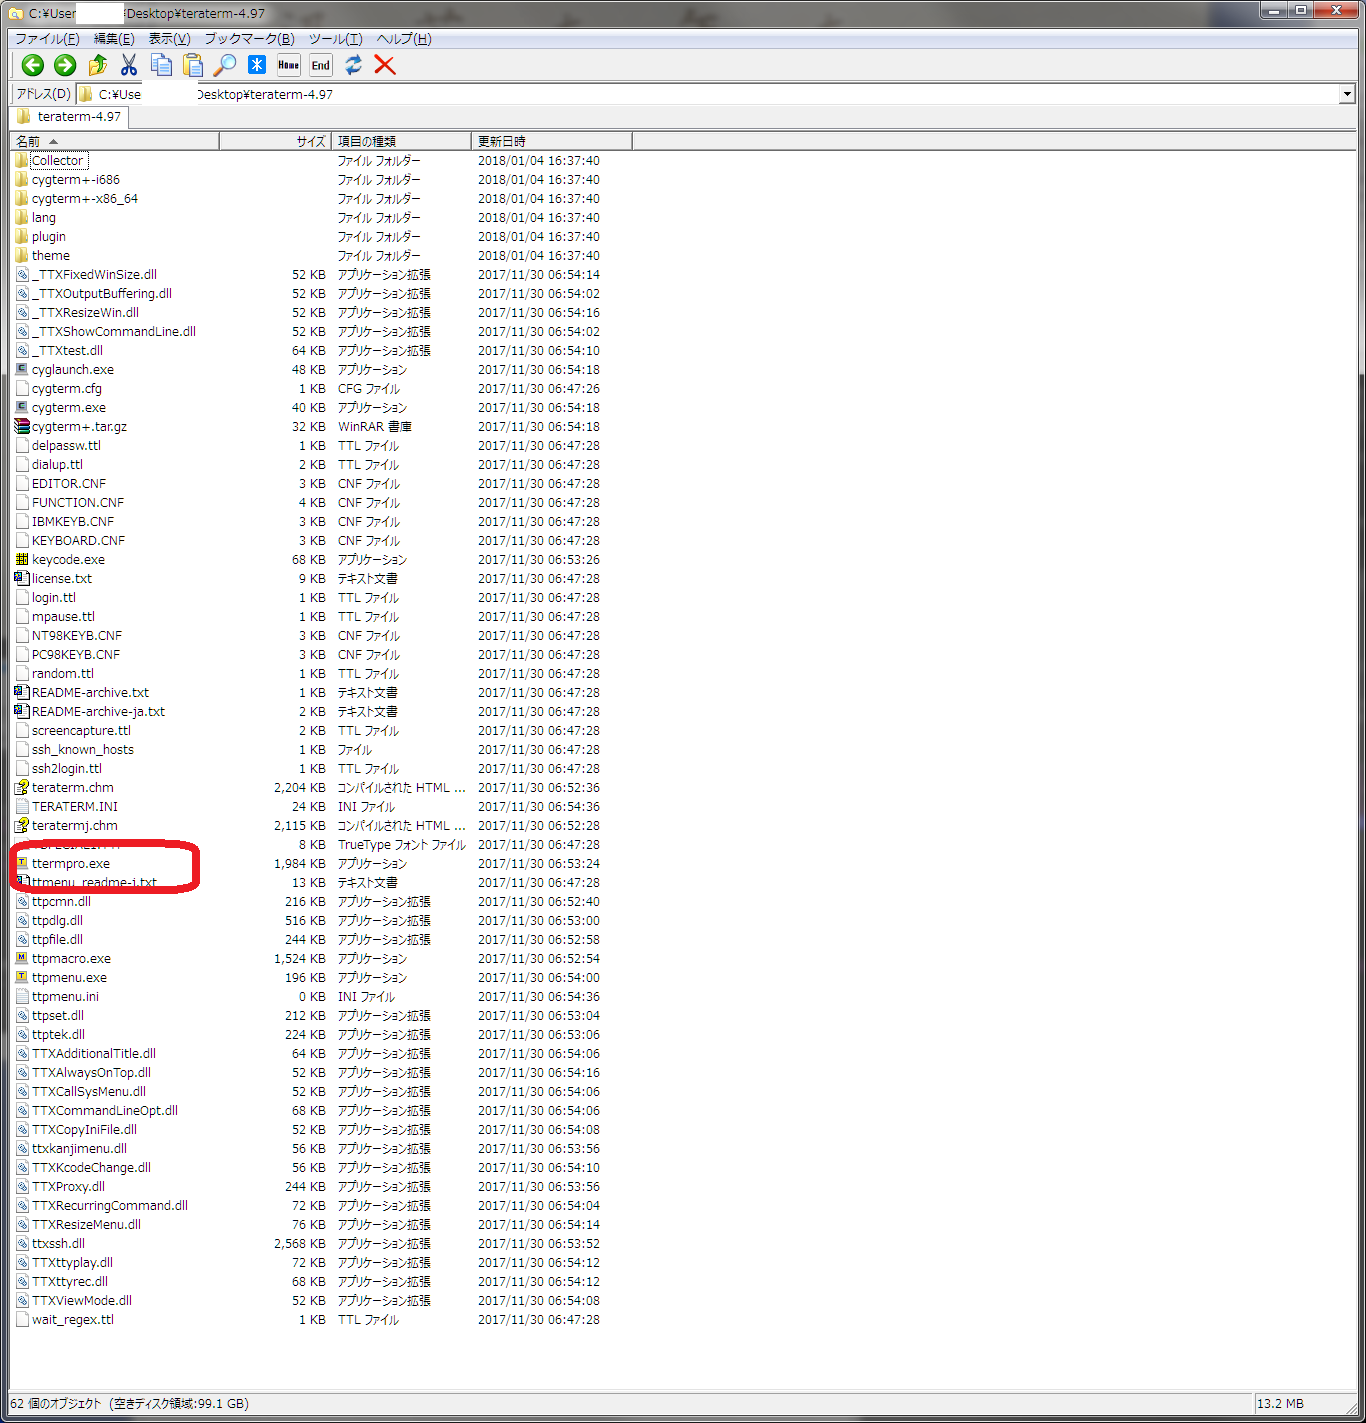Click the 62 個のオブジェクト status bar text

(x=56, y=1403)
